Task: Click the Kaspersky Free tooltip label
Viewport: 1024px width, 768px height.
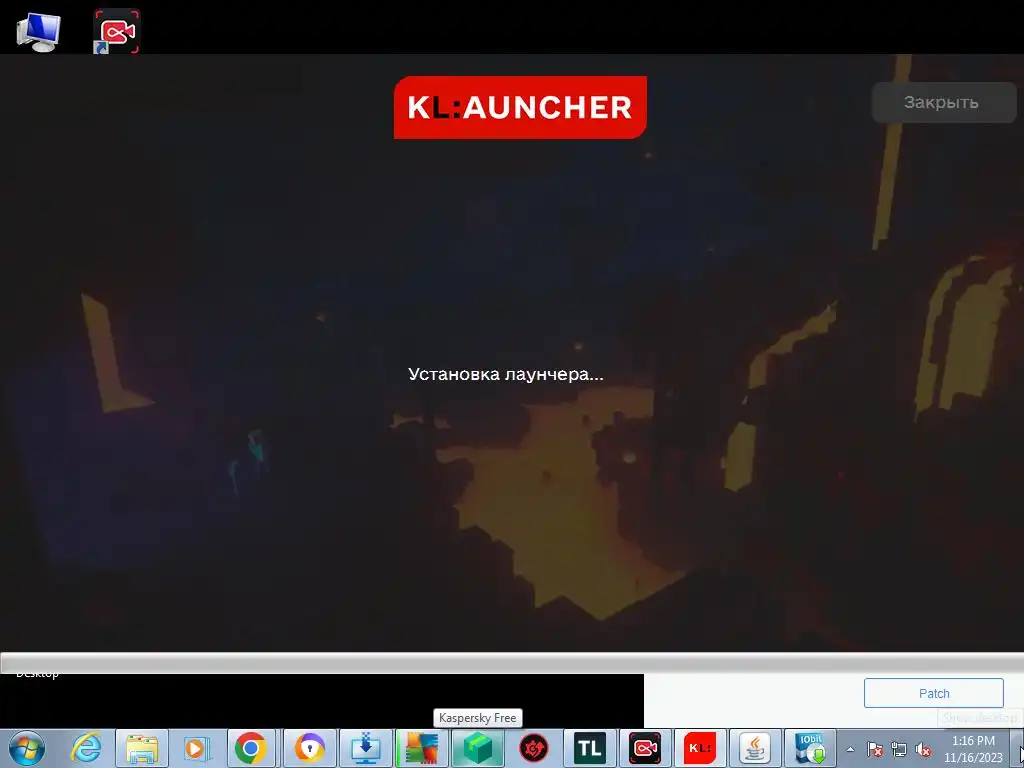Action: click(477, 718)
